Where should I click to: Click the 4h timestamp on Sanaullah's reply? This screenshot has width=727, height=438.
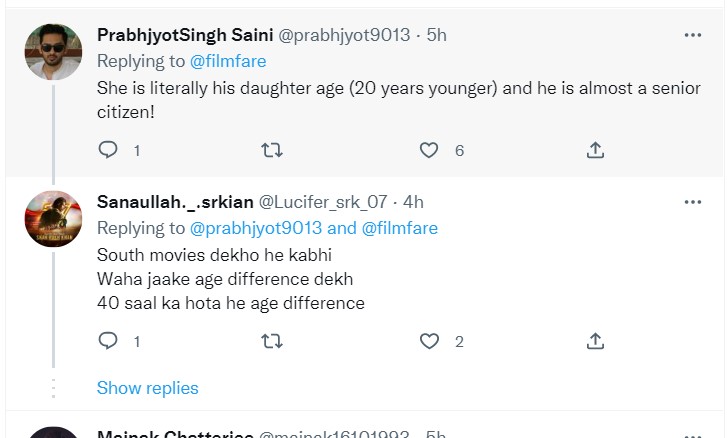click(x=413, y=203)
